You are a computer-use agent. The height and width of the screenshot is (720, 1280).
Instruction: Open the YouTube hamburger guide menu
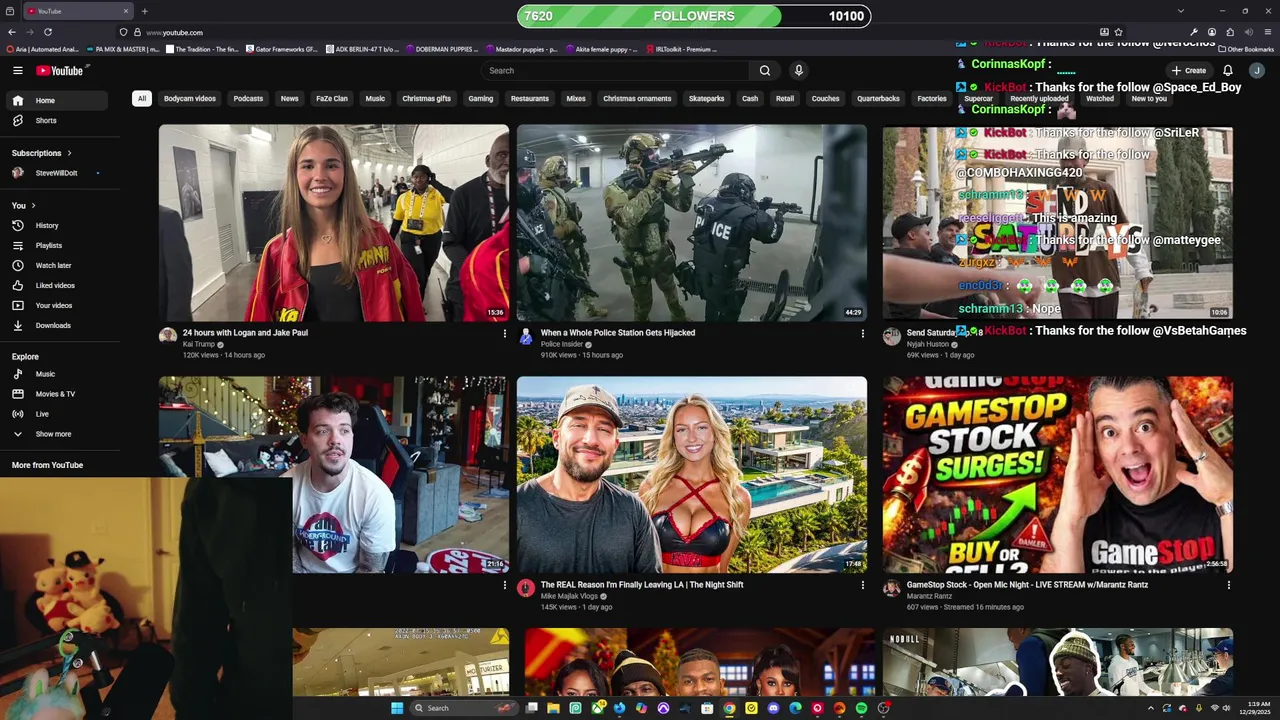(17, 70)
